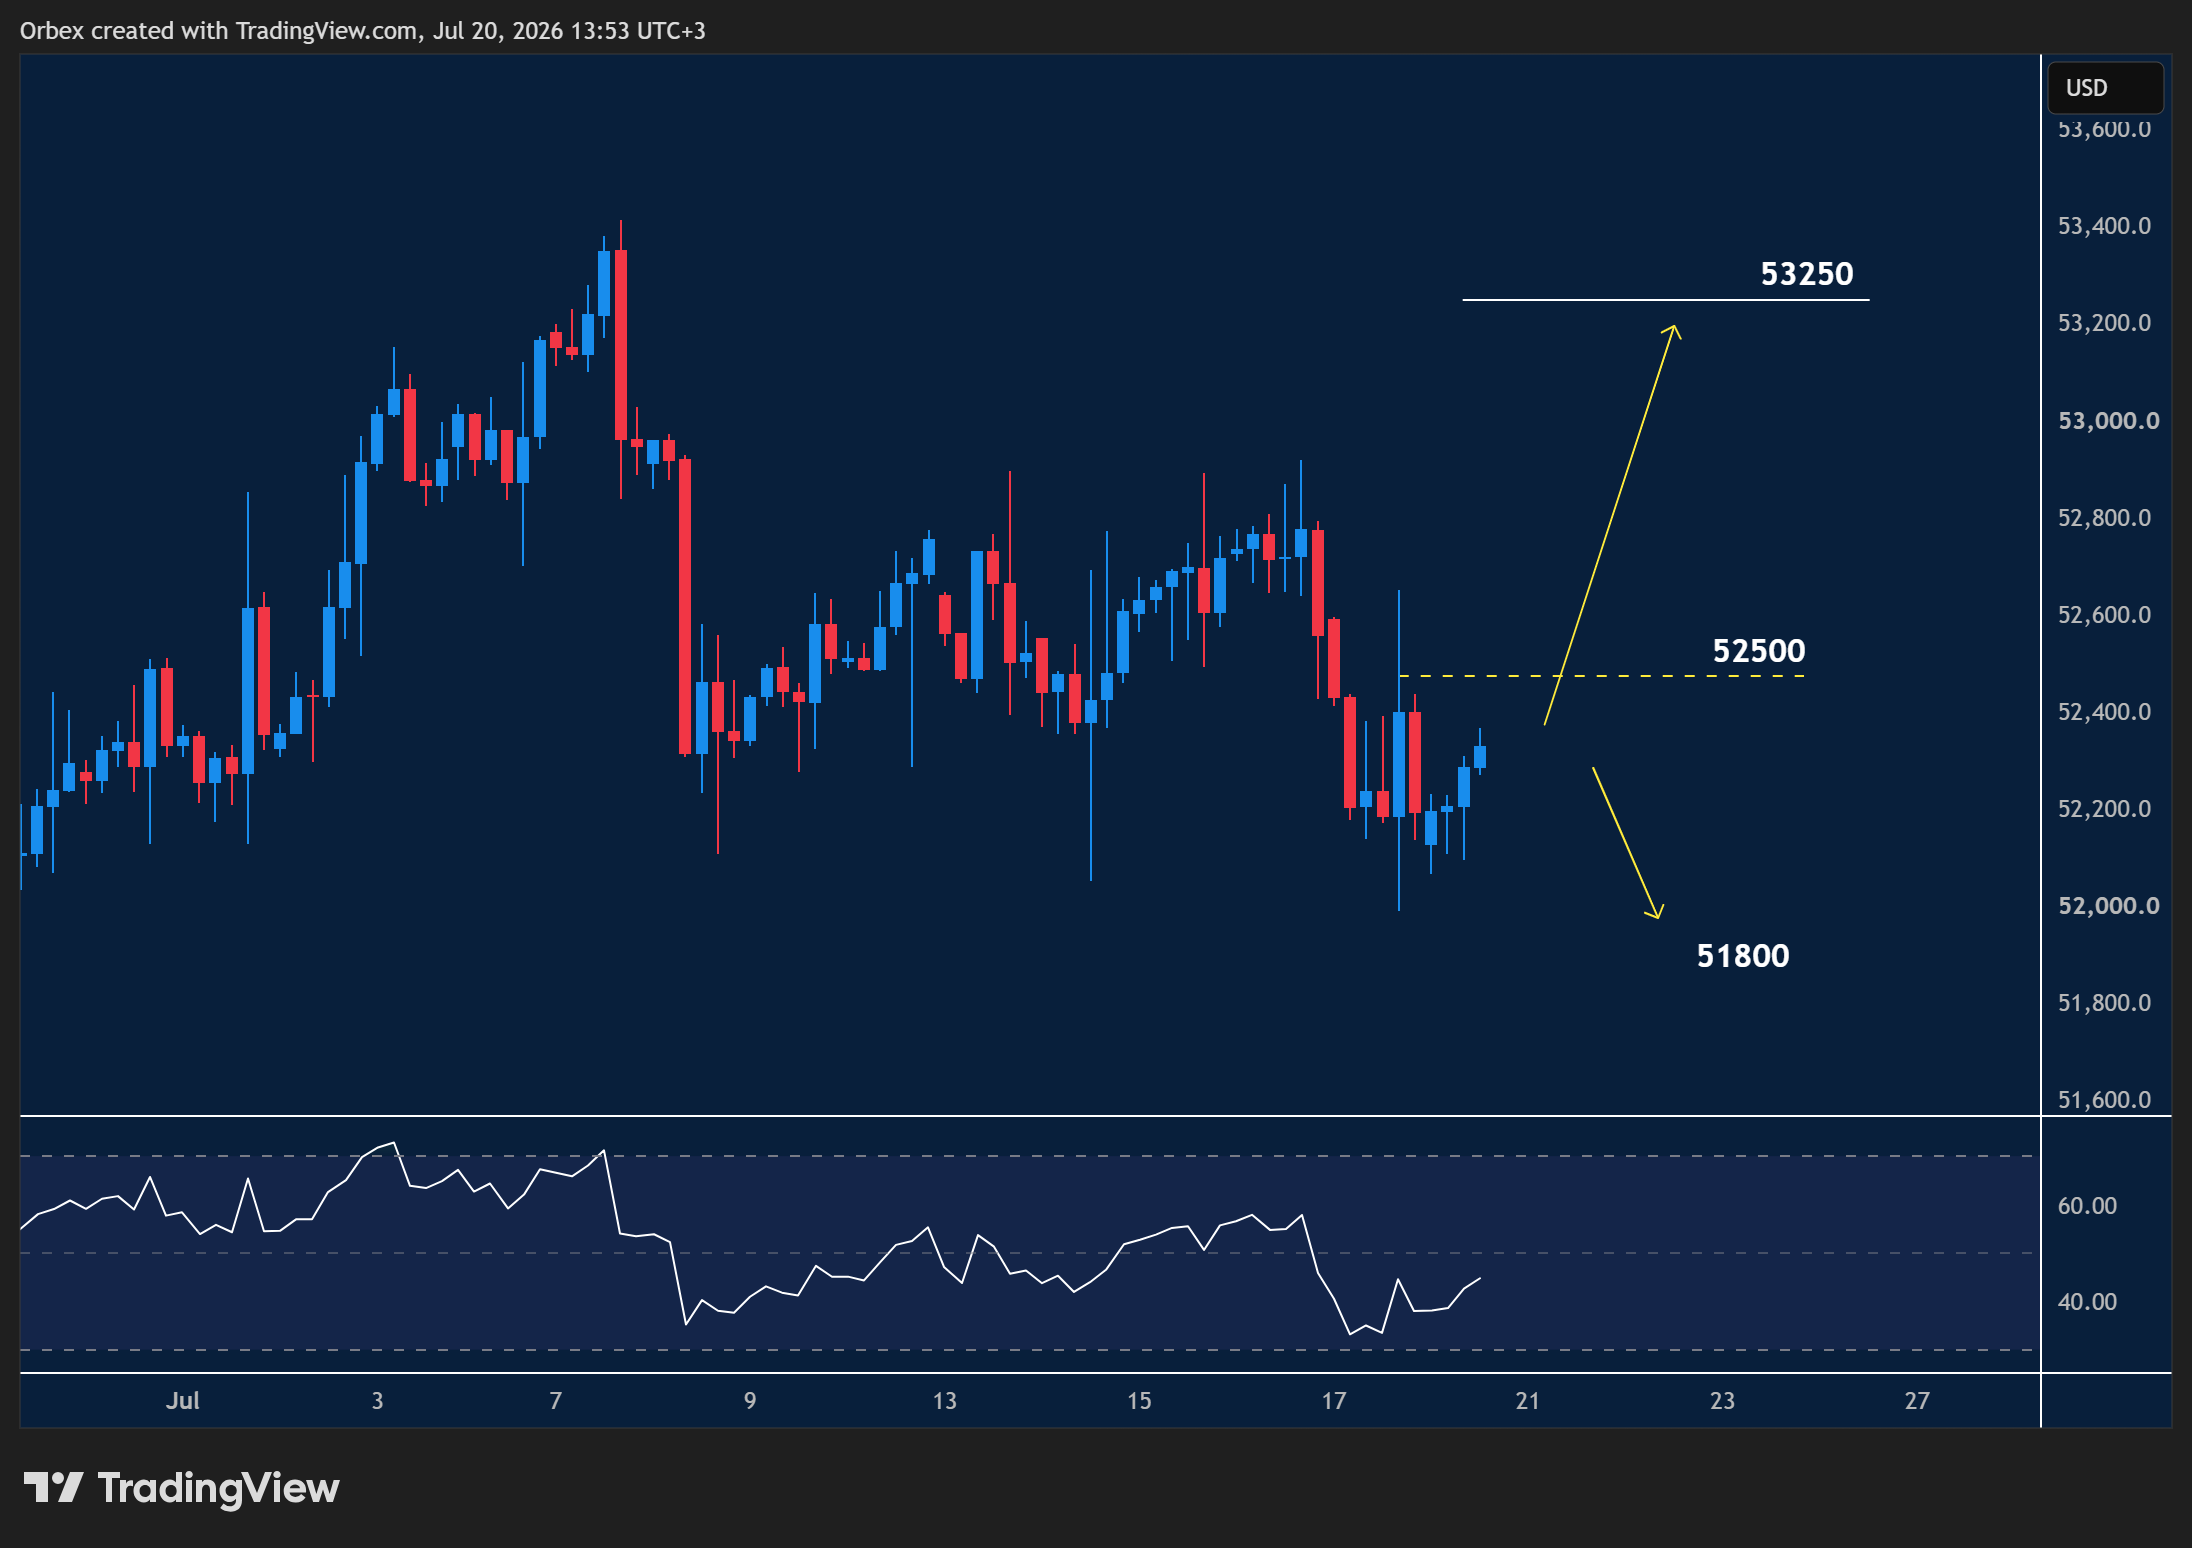Click the 51,800.0 price axis value
Screen dimensions: 2192x1548
point(2104,1003)
